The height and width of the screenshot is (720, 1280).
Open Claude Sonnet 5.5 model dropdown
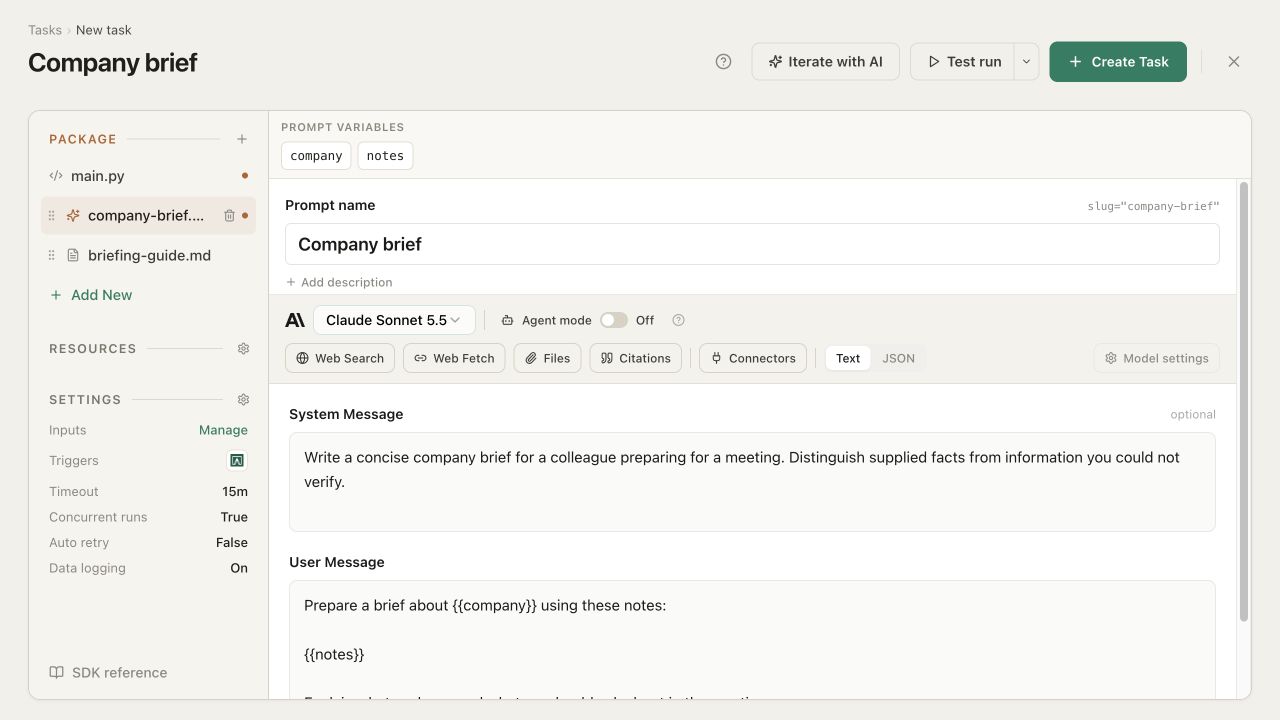394,320
